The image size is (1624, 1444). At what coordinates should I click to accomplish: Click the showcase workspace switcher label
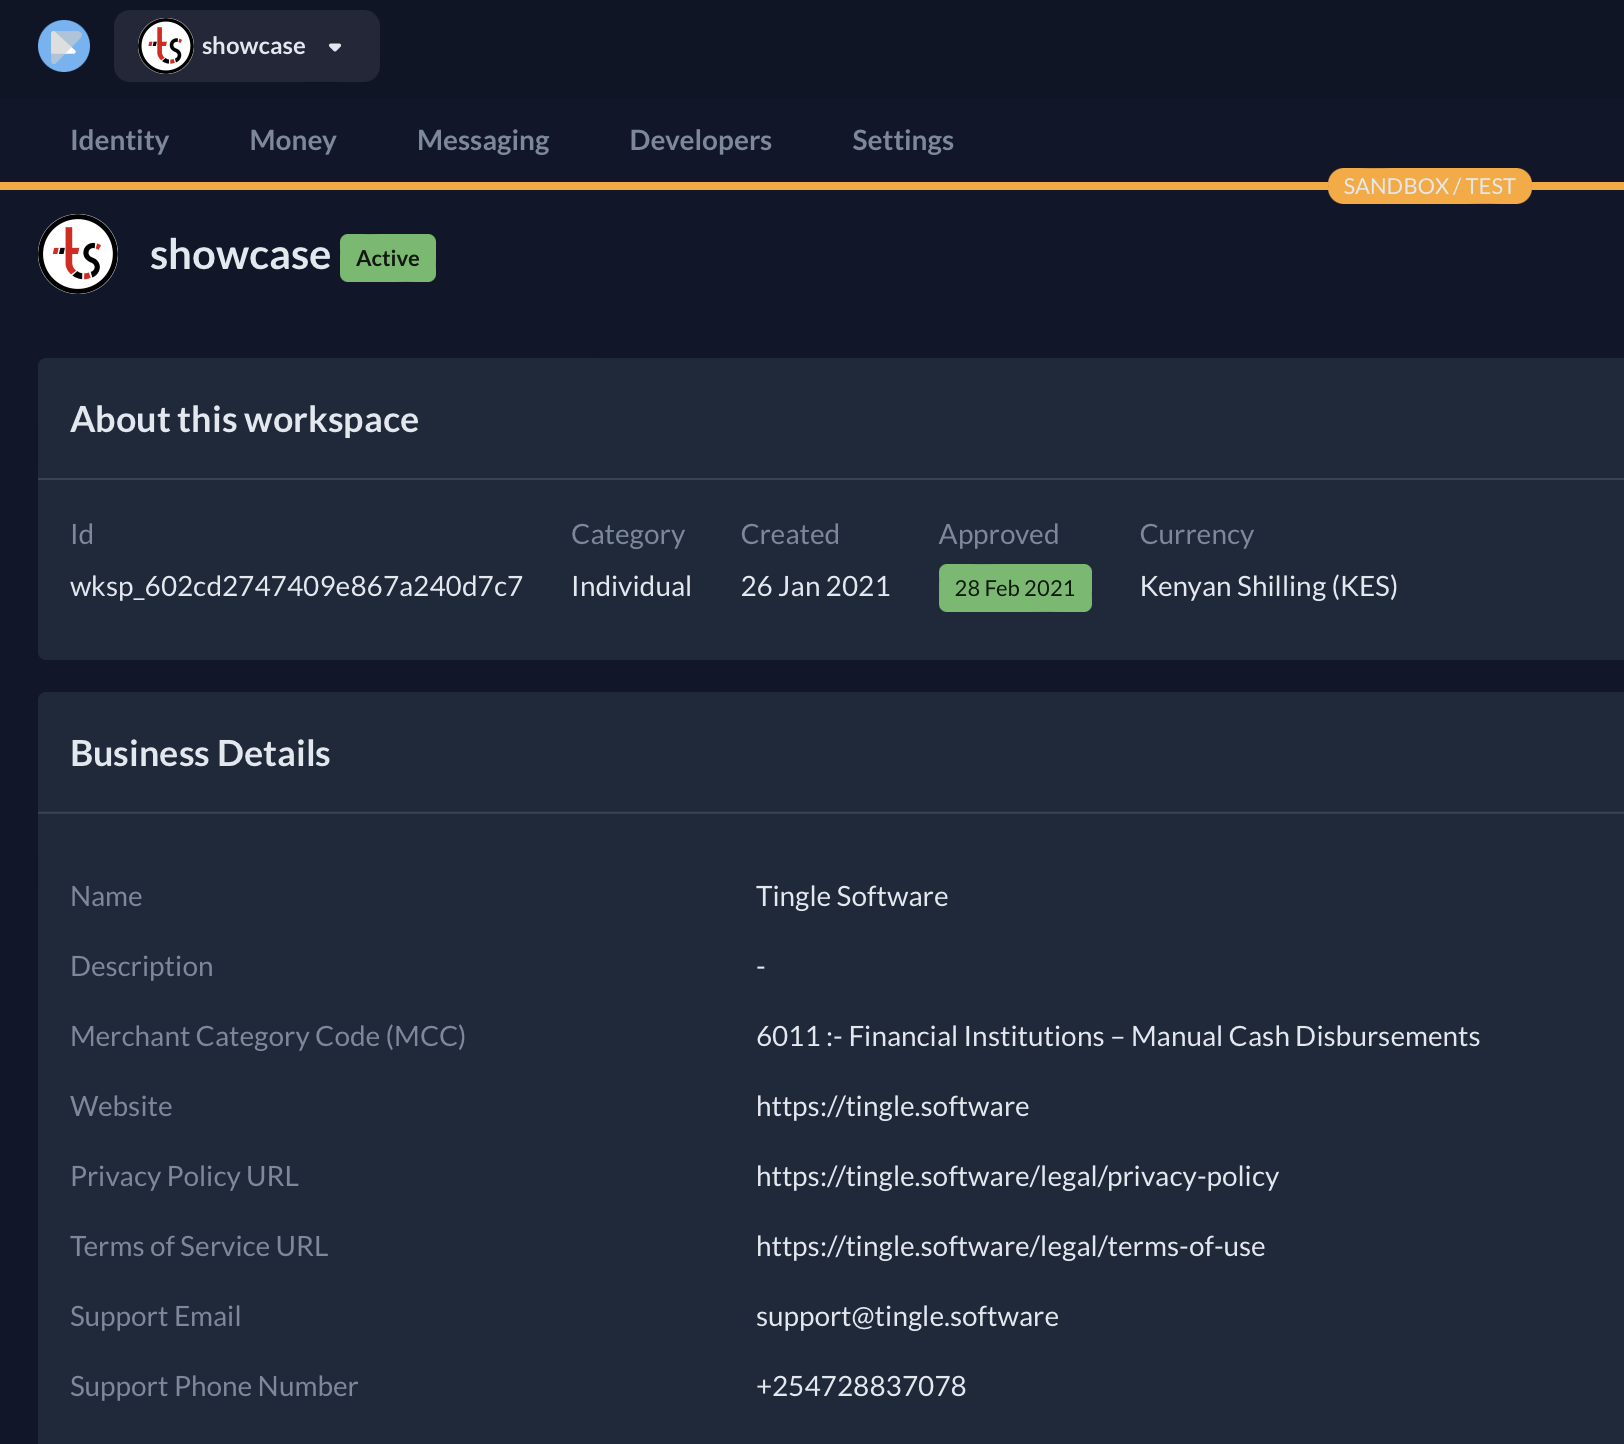253,46
